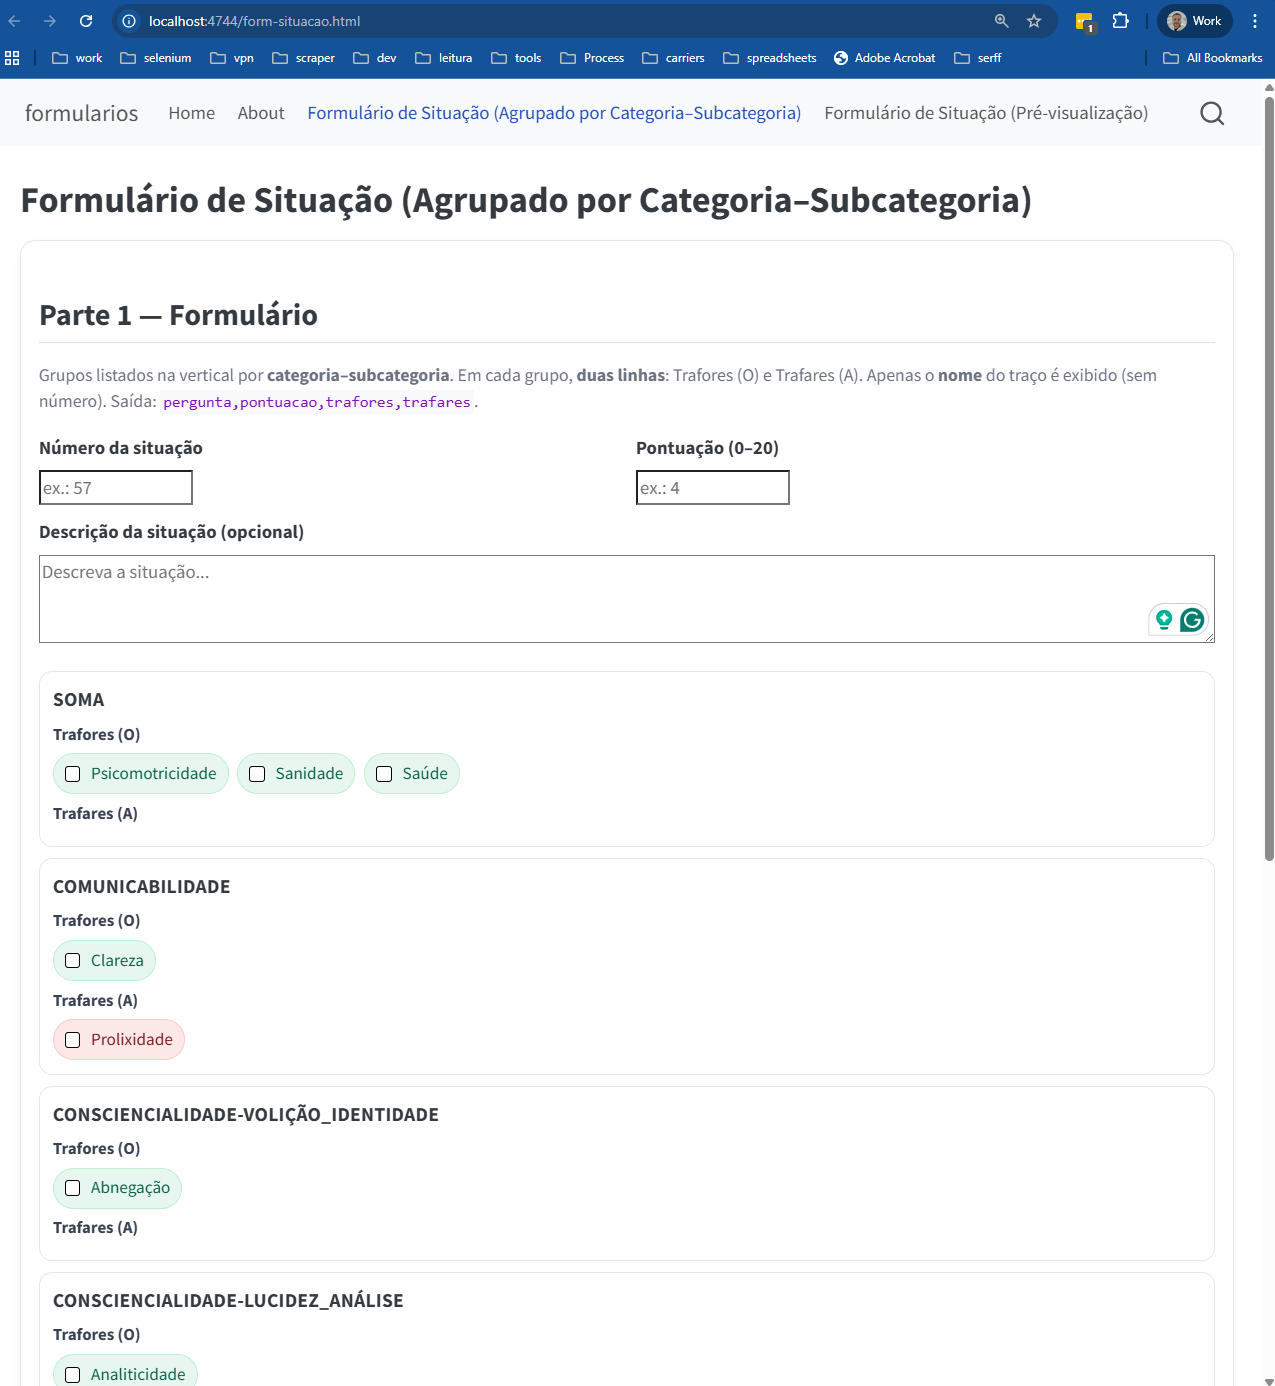
Task: Open the Chrome apps grid icon
Action: coord(12,58)
